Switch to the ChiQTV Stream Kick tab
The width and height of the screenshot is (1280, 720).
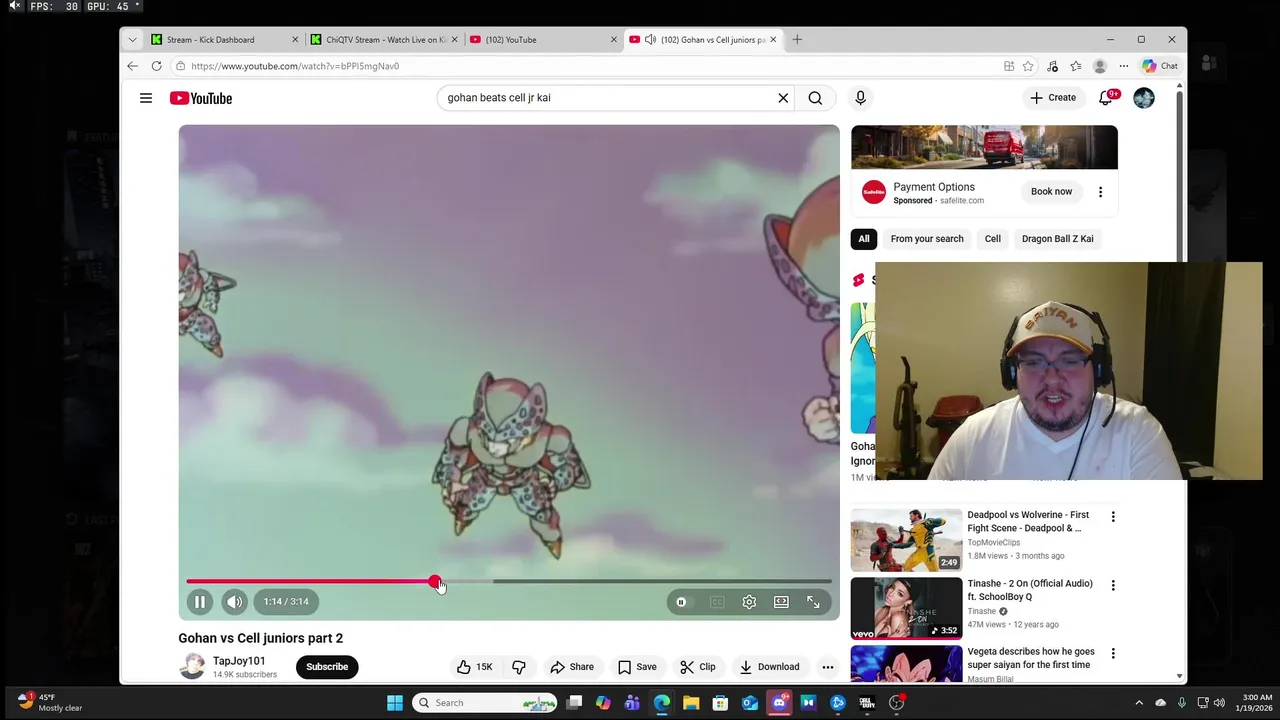(386, 40)
